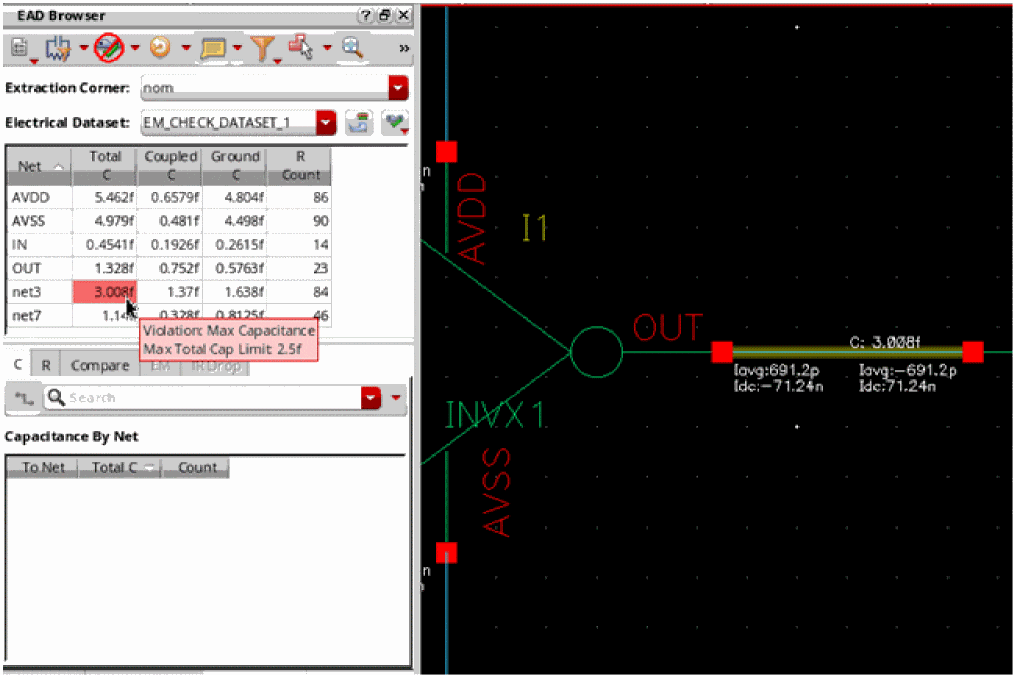Click the checkmark options icon beside dataset
Image resolution: width=1013 pixels, height=675 pixels.
pyautogui.click(x=395, y=122)
